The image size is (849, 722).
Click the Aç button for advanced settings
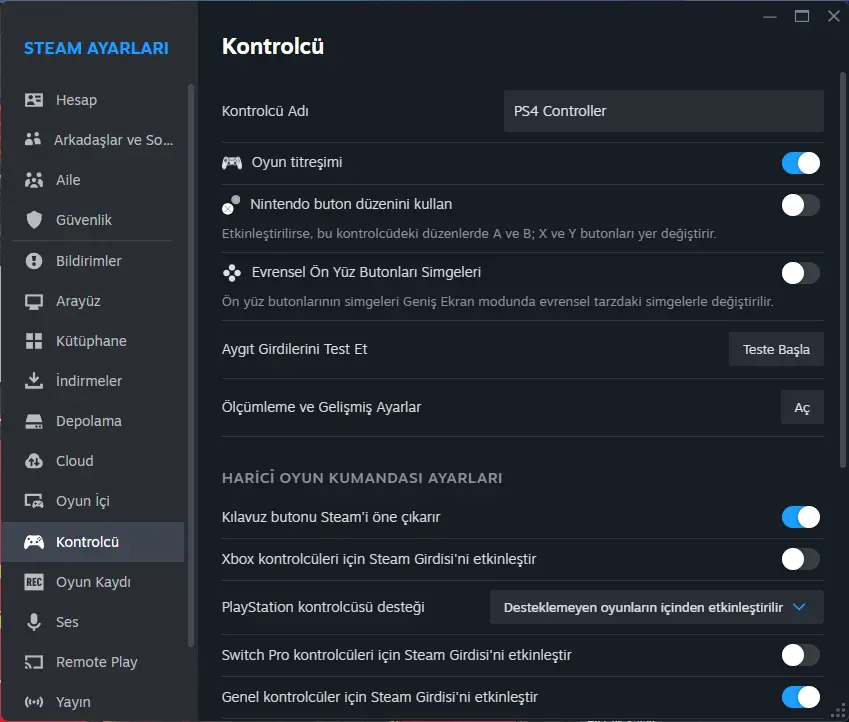coord(802,407)
